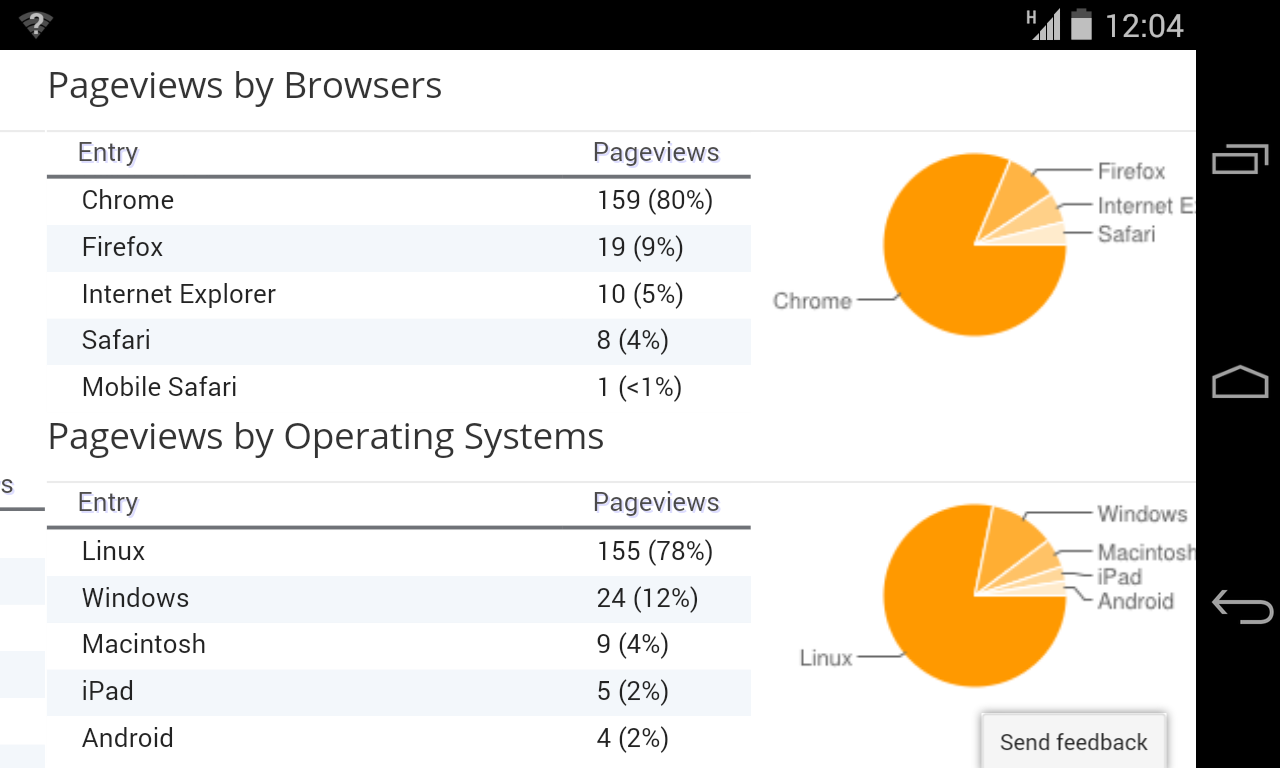Screen dimensions: 1280x768
Task: Open the recent apps navigation icon
Action: coord(1240,159)
